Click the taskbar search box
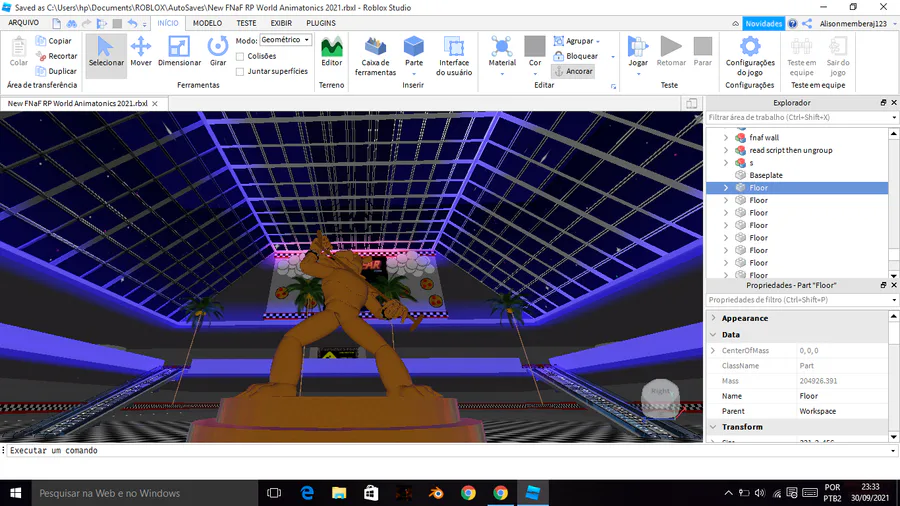 click(x=145, y=493)
